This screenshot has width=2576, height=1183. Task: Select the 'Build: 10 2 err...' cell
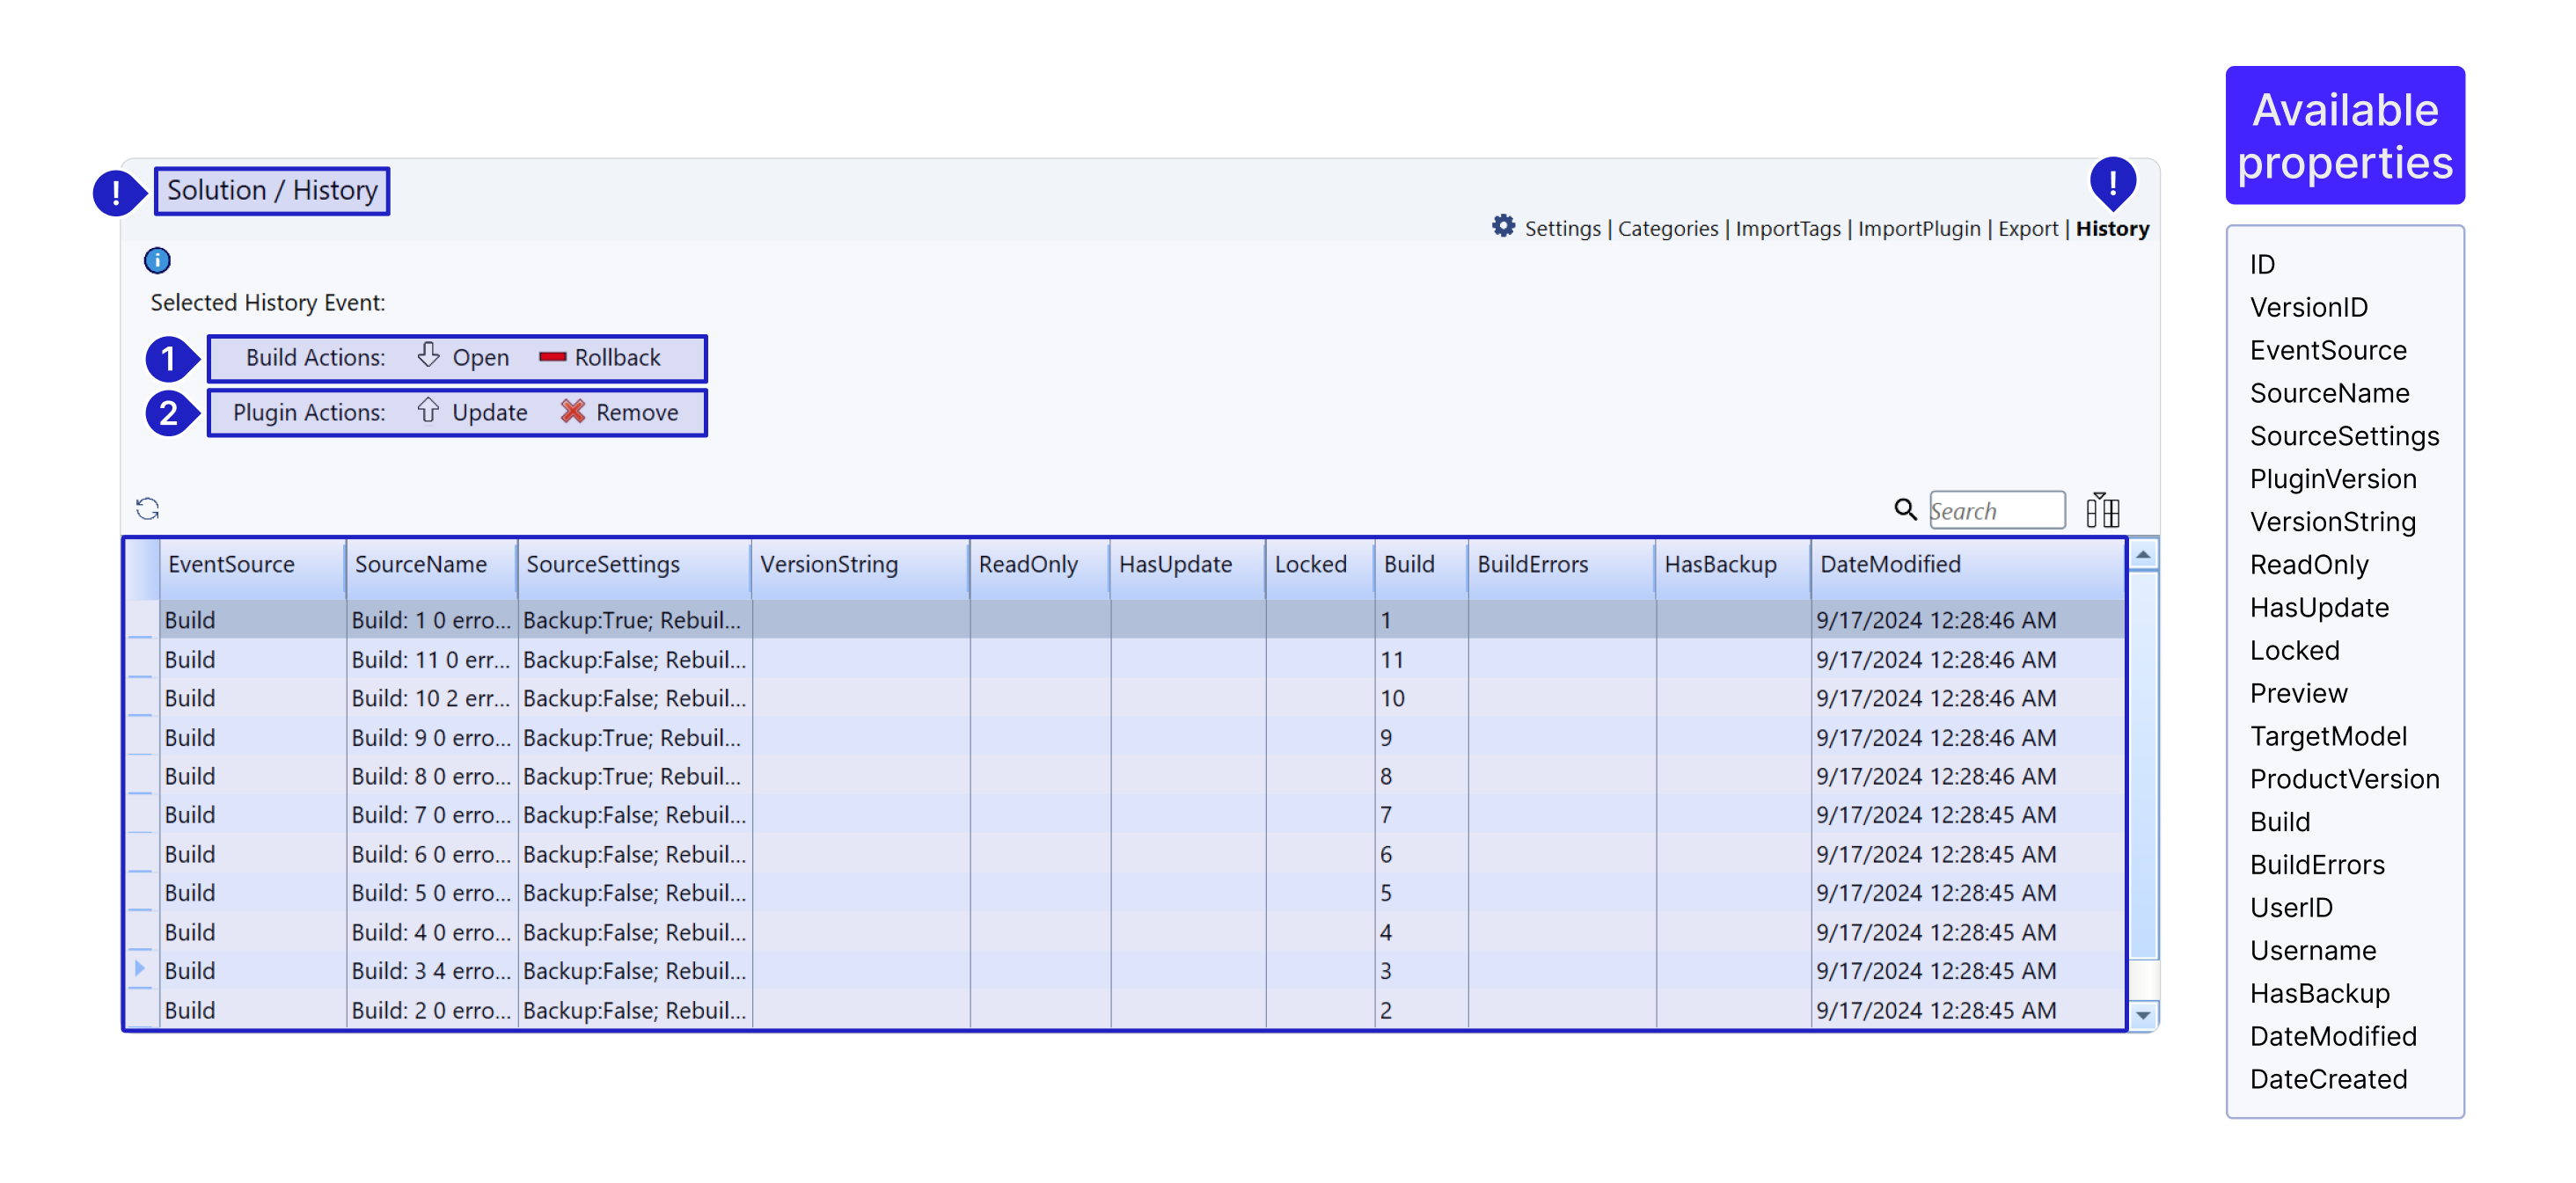(x=432, y=698)
